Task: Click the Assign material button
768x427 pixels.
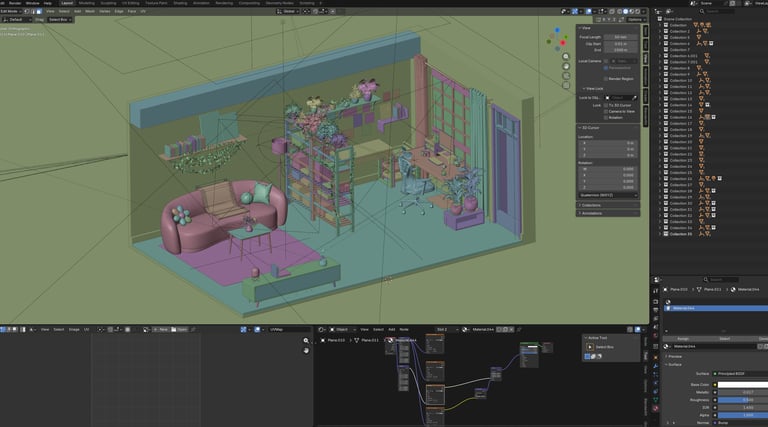Action: (x=683, y=339)
